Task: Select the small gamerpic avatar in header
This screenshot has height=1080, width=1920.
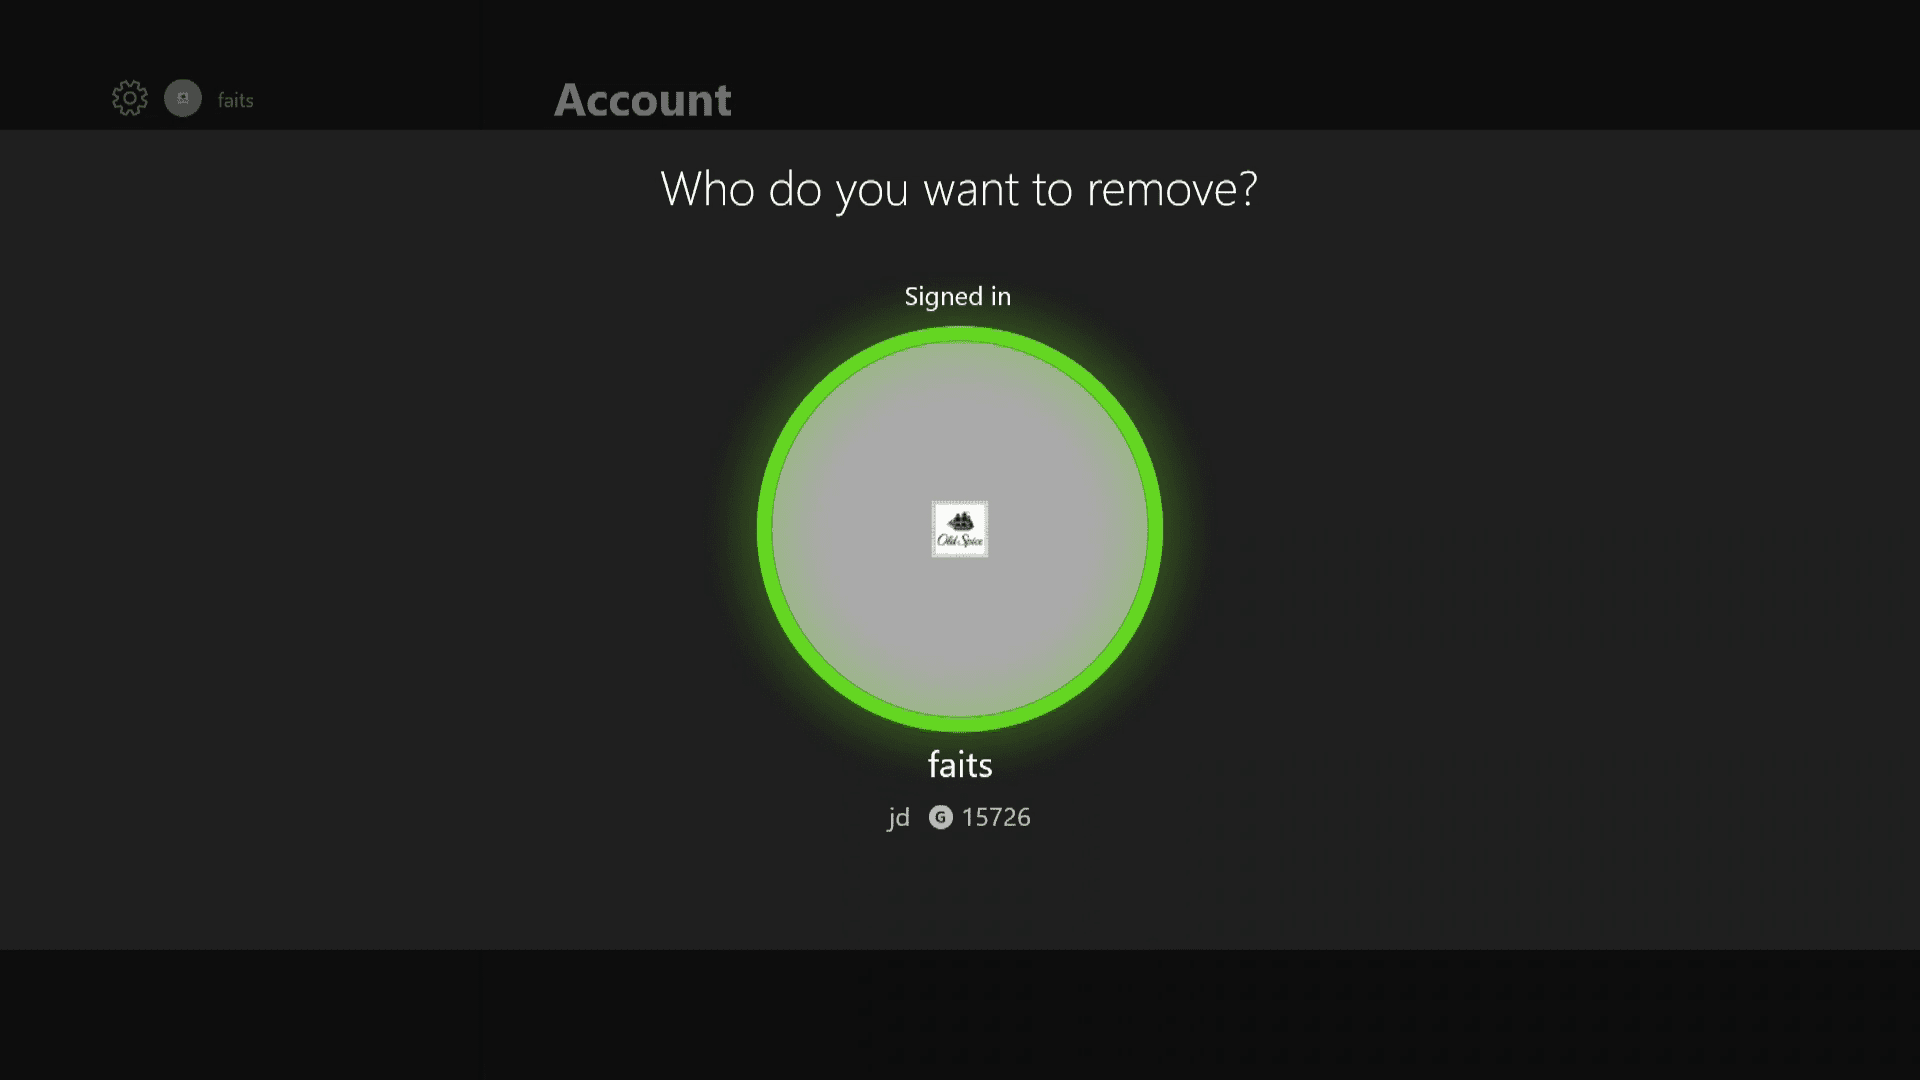Action: pyautogui.click(x=183, y=98)
